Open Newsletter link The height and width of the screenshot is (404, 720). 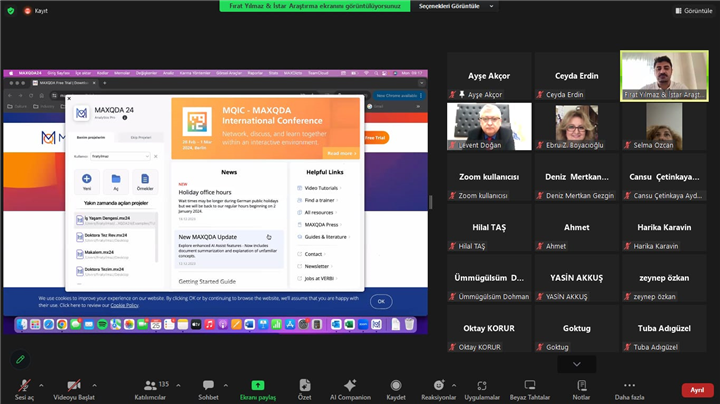(x=316, y=266)
